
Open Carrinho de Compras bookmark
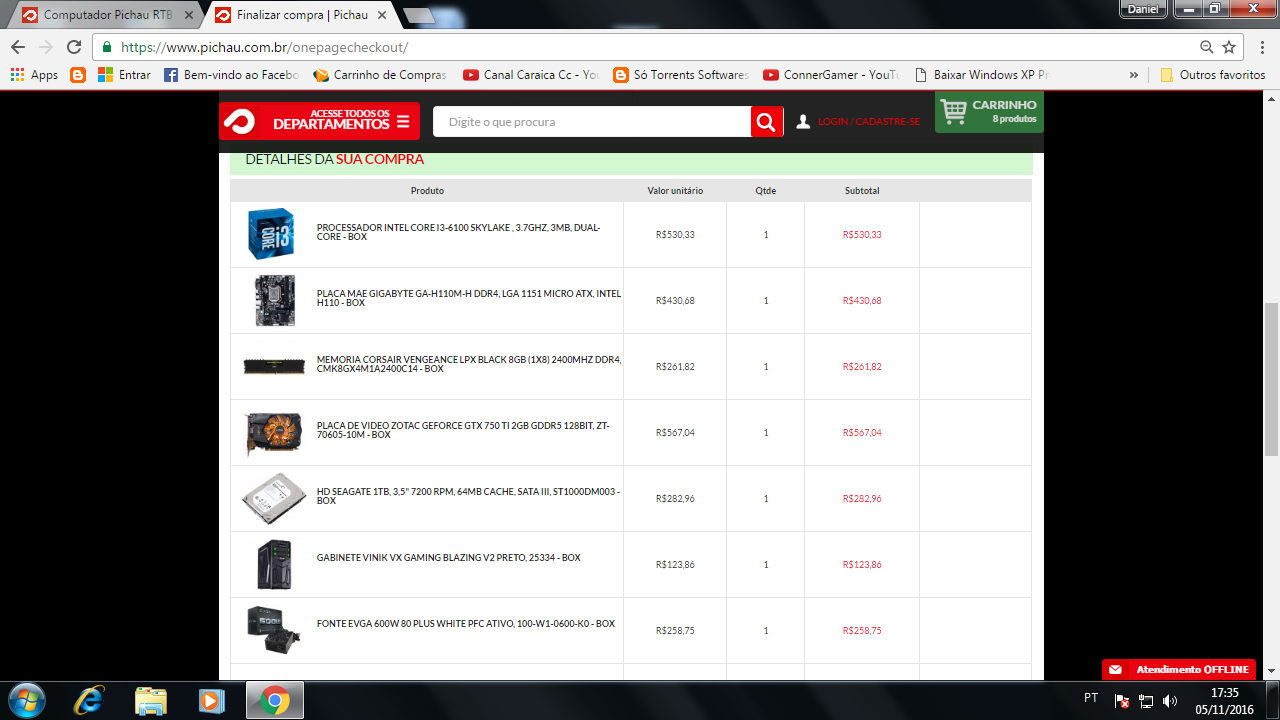(x=380, y=75)
